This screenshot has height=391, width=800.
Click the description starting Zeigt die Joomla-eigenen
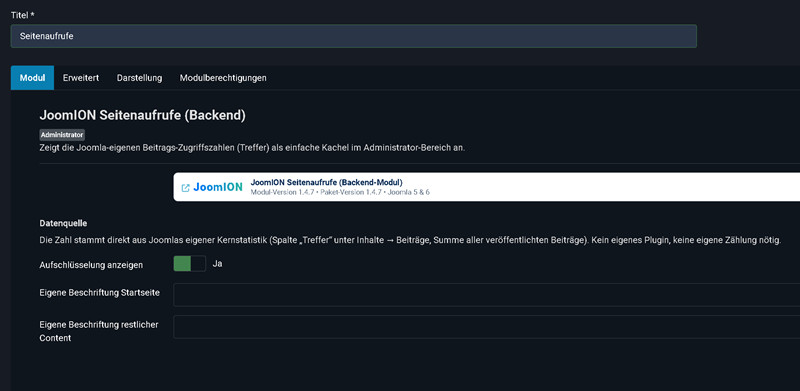pyautogui.click(x=252, y=149)
